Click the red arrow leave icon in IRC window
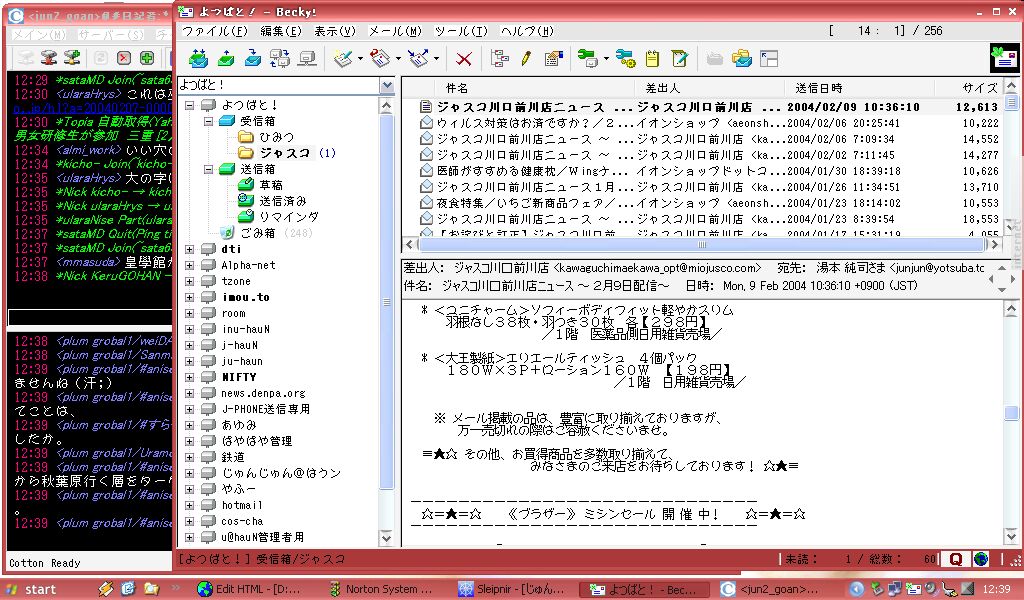Screen dimensions: 1024x600 [123, 57]
